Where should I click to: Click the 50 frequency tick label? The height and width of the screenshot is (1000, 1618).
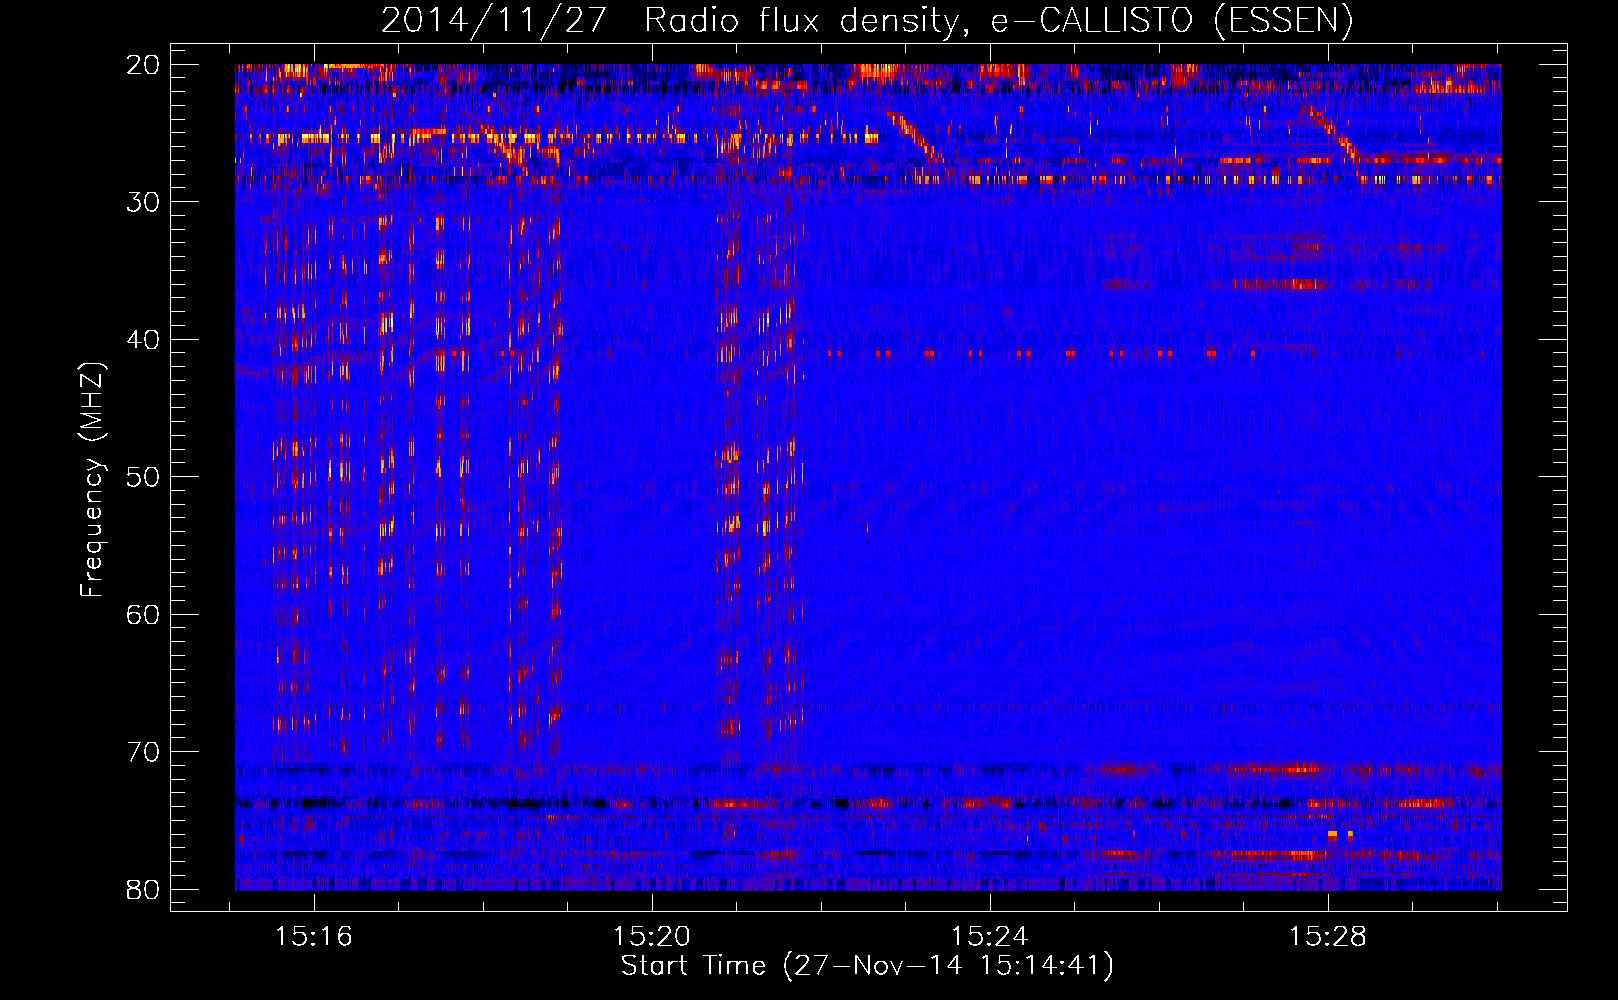(x=143, y=477)
